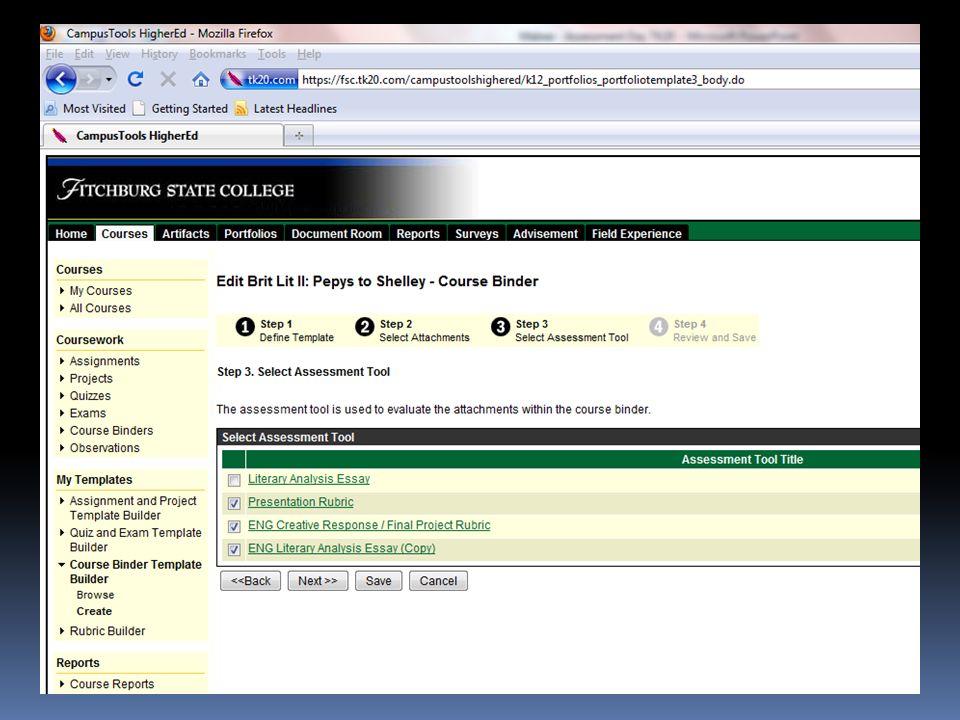Go to Step 1 Define Template
Viewport: 960px width, 720px height.
tap(285, 330)
